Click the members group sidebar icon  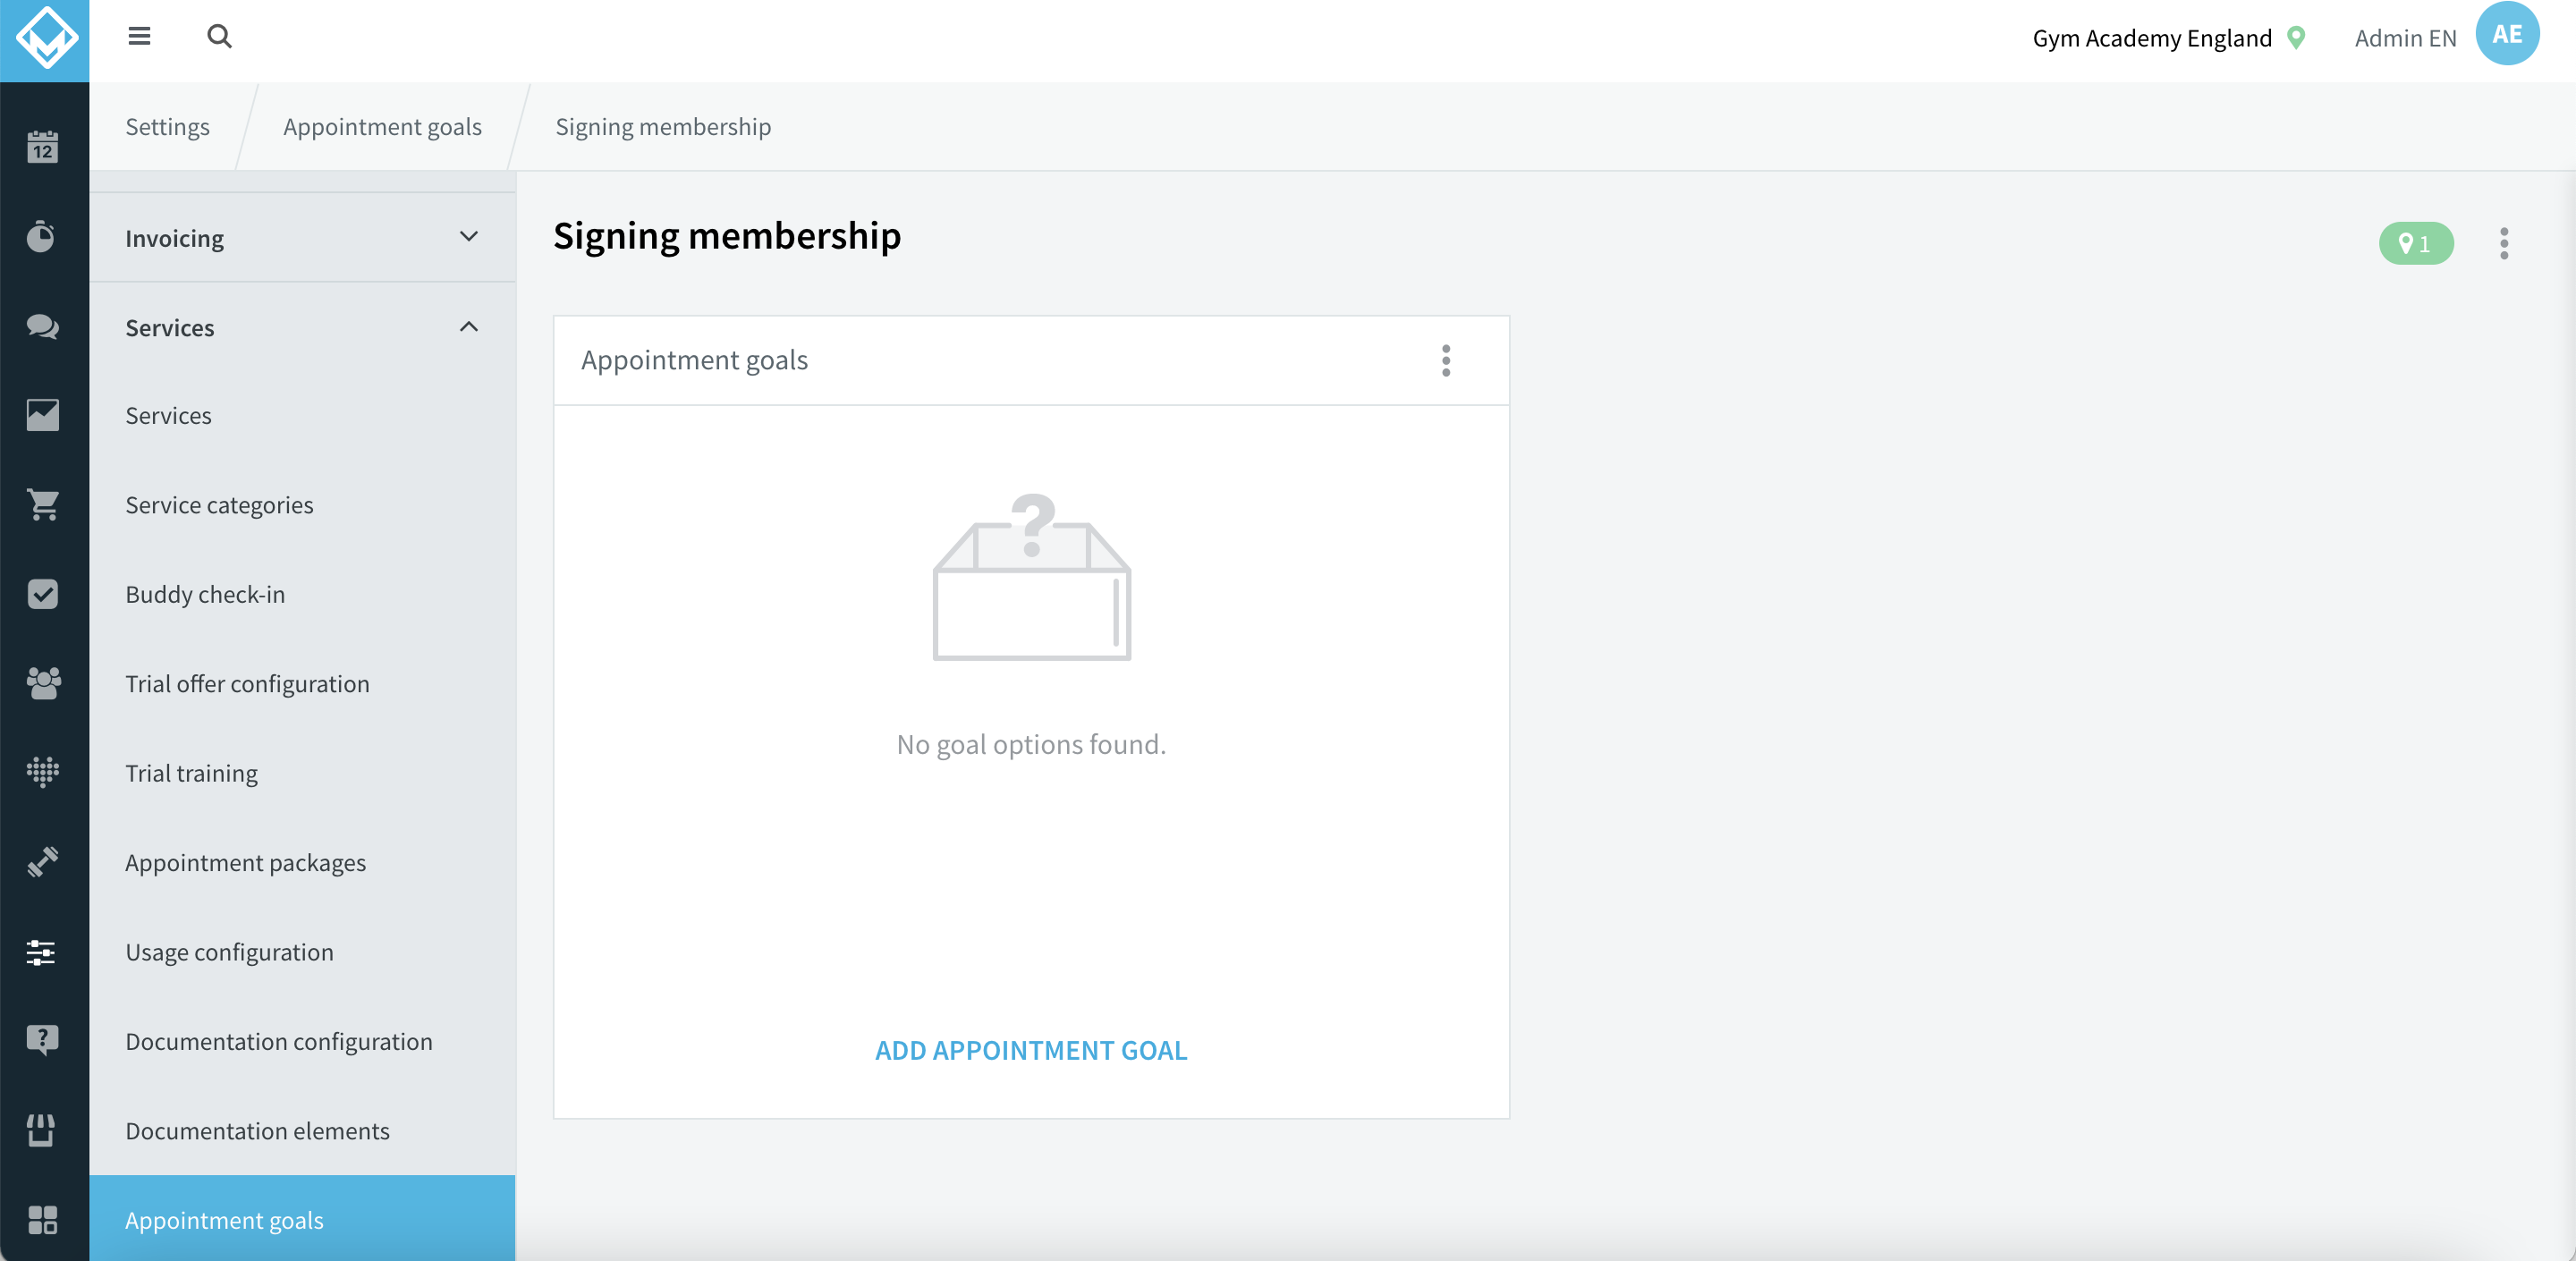point(42,683)
